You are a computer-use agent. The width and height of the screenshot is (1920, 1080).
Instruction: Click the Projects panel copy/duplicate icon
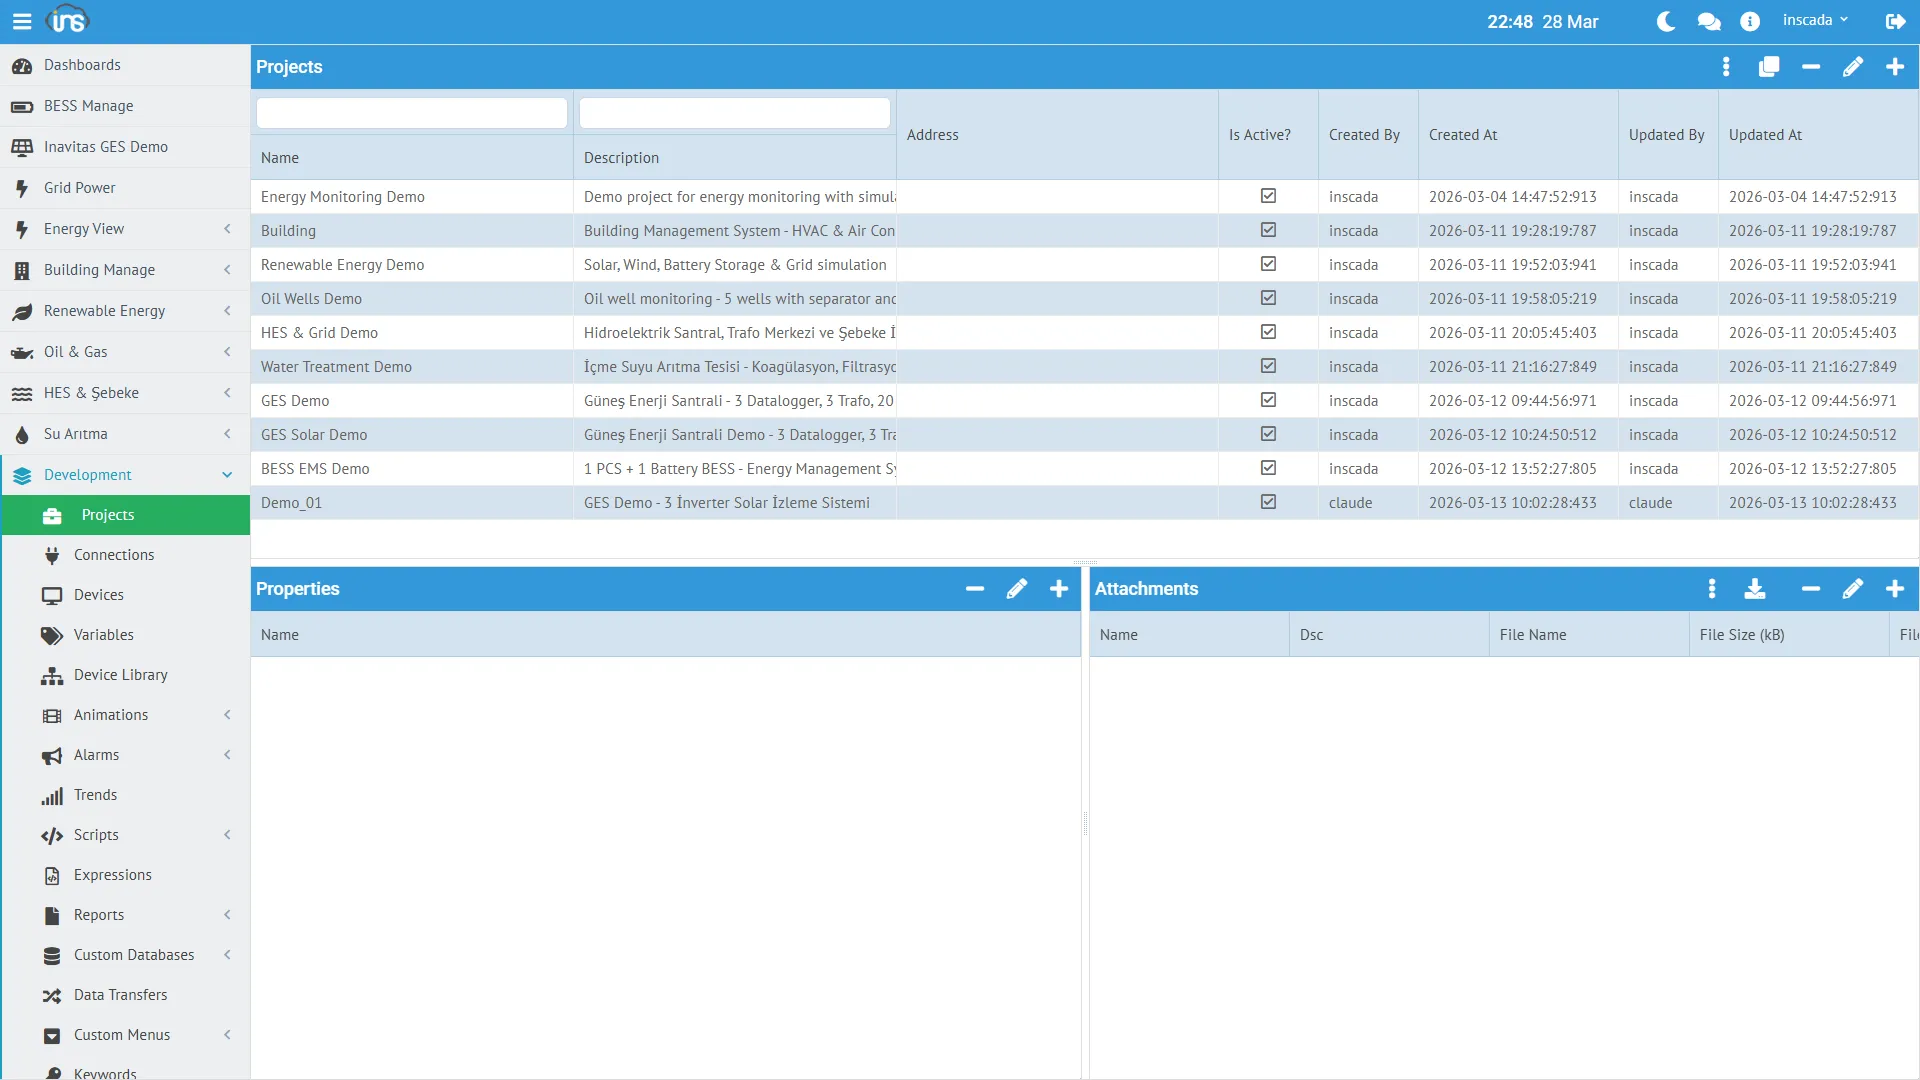[x=1768, y=67]
